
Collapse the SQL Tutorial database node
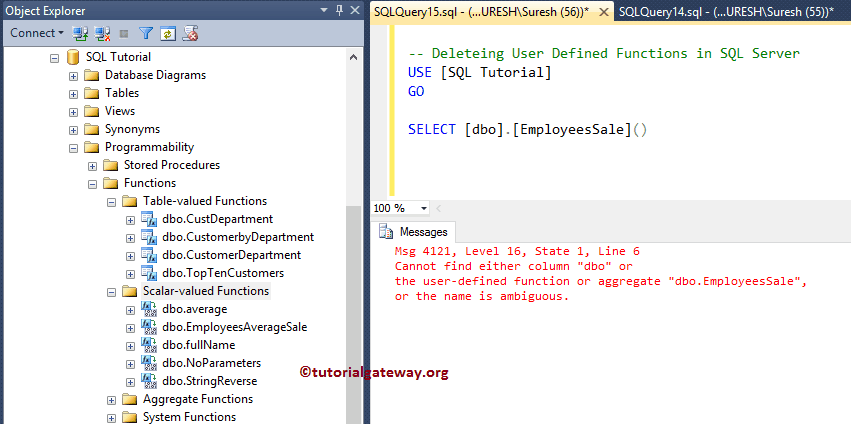[54, 58]
